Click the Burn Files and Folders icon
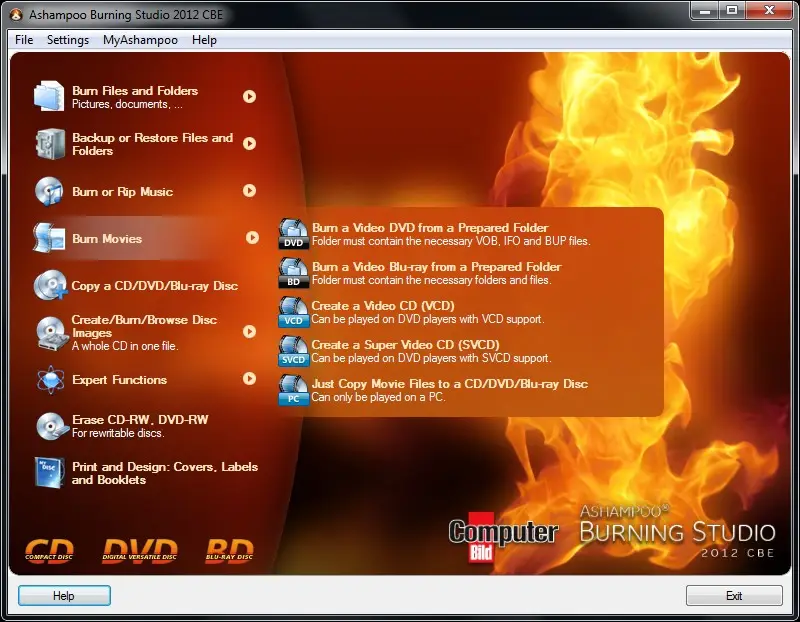Screen dimensions: 800x622 pyautogui.click(x=49, y=96)
